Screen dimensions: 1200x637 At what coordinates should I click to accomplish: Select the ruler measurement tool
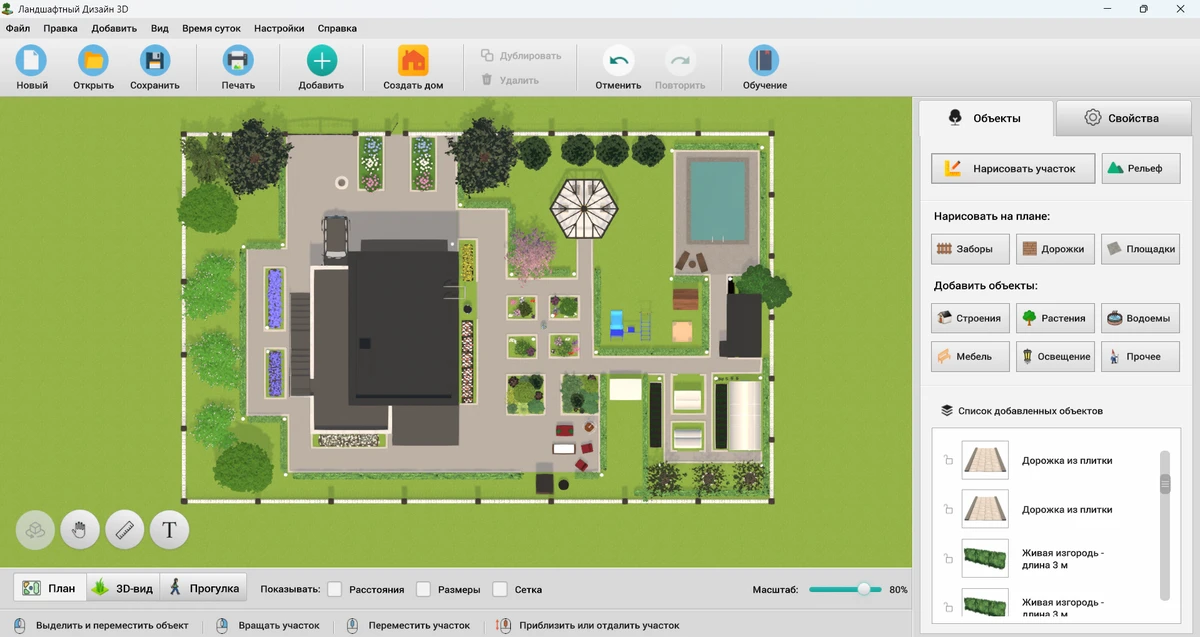pyautogui.click(x=125, y=529)
